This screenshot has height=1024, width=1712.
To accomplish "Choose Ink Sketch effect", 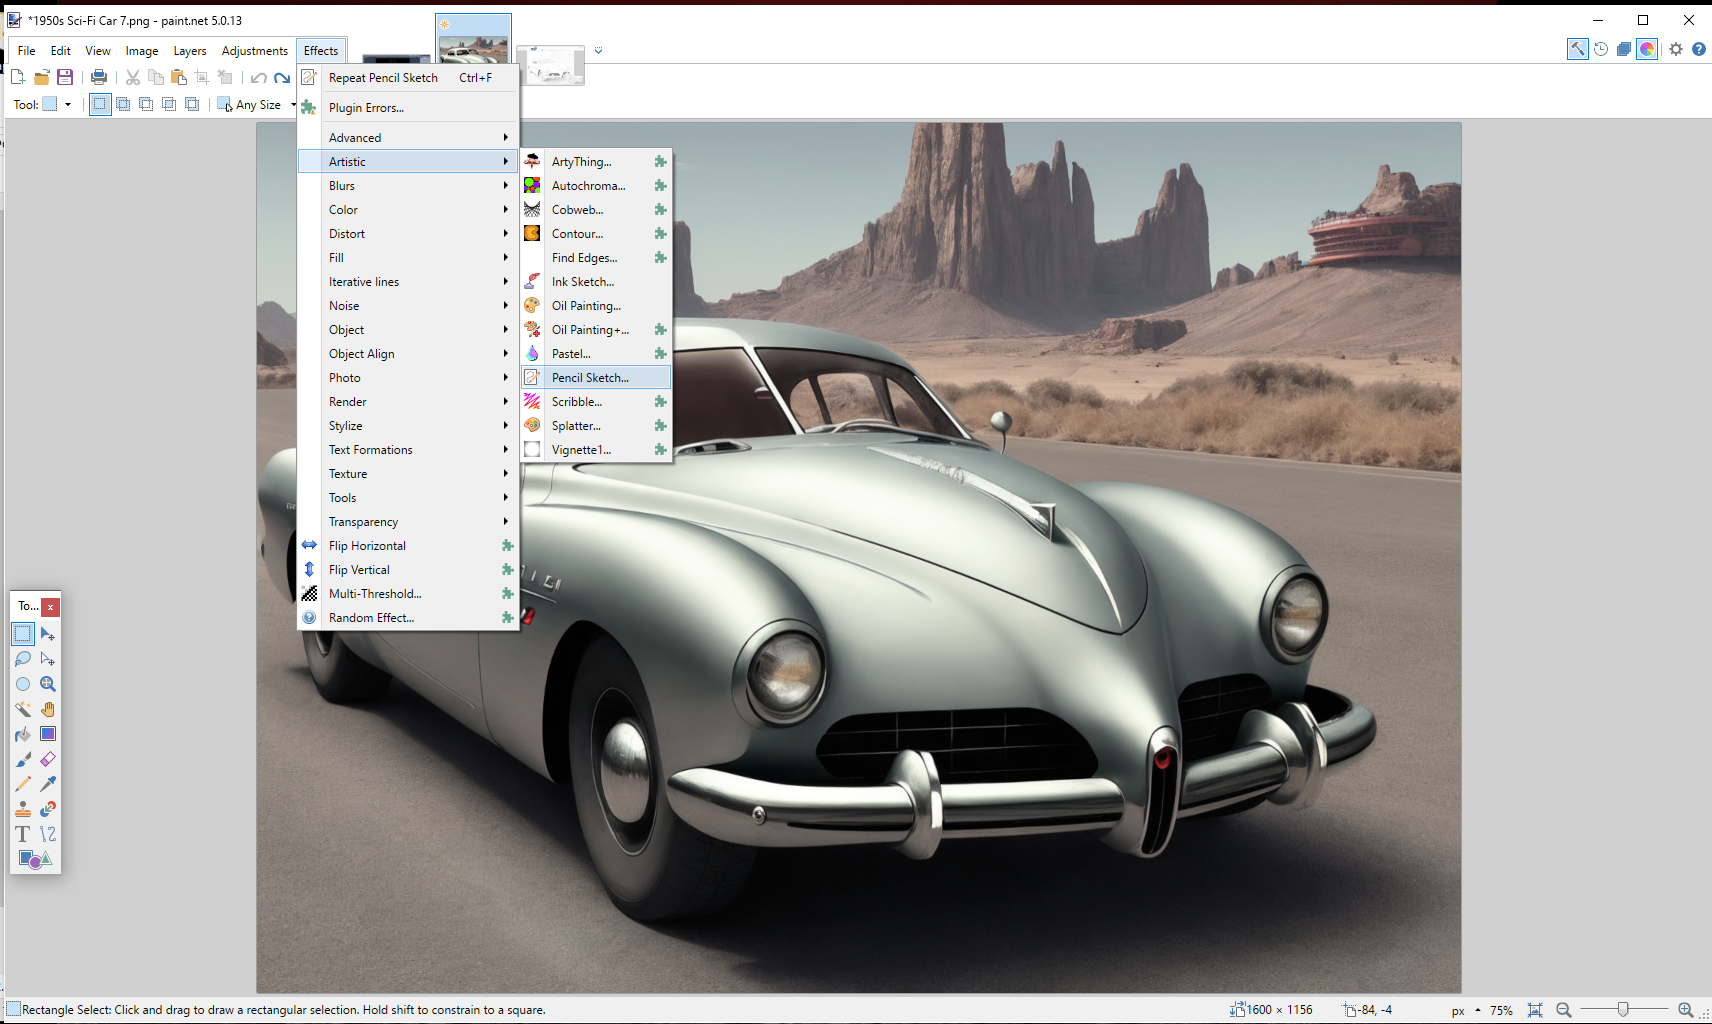I will [x=596, y=282].
